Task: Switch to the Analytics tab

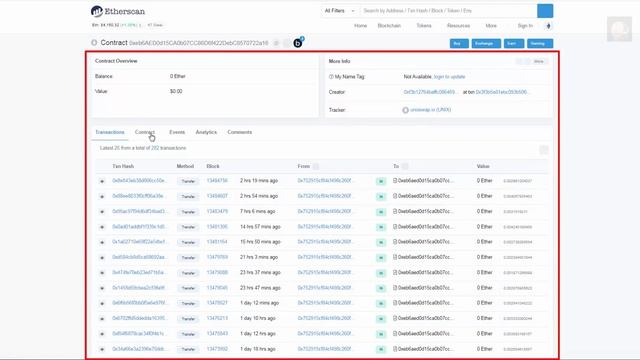Action: (206, 132)
